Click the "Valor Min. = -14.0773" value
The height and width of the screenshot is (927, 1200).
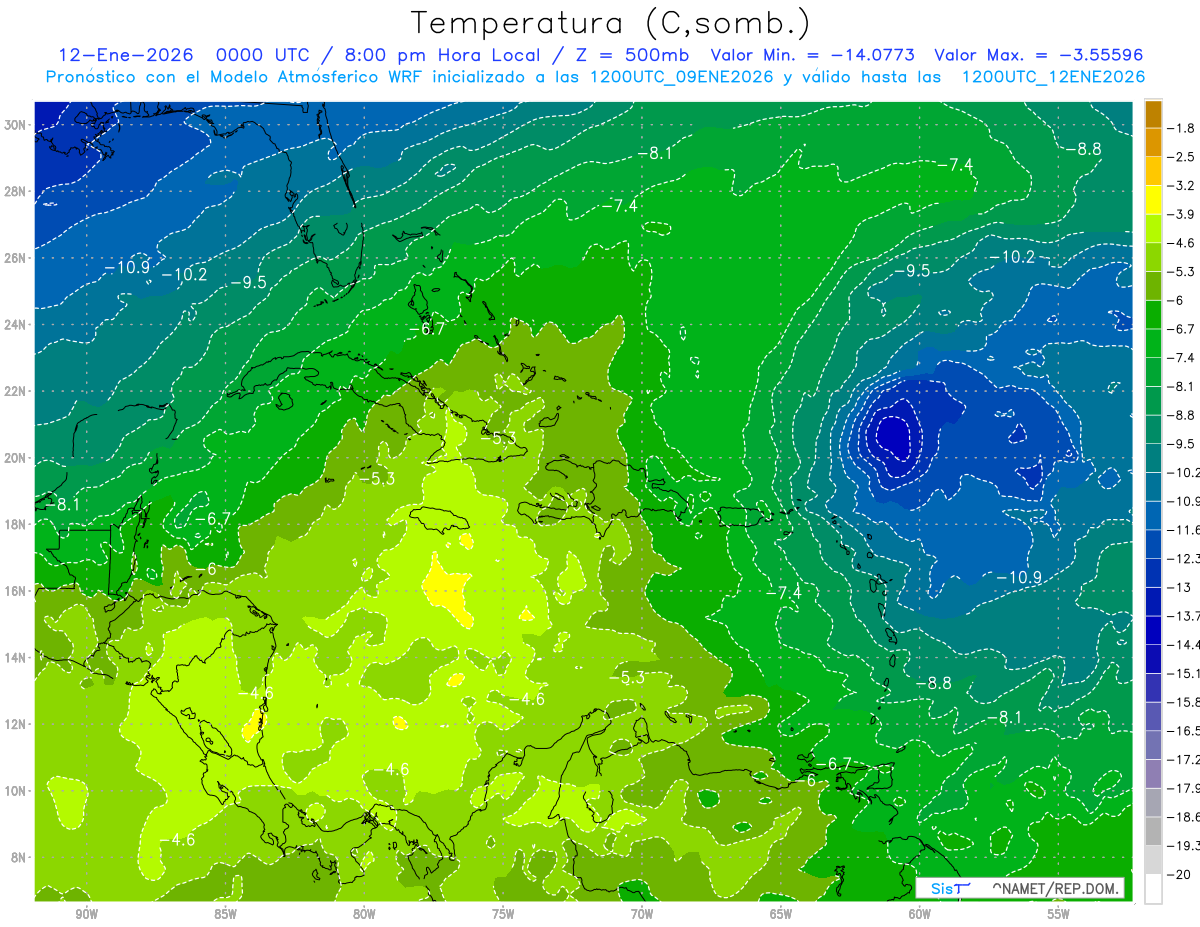coord(813,55)
